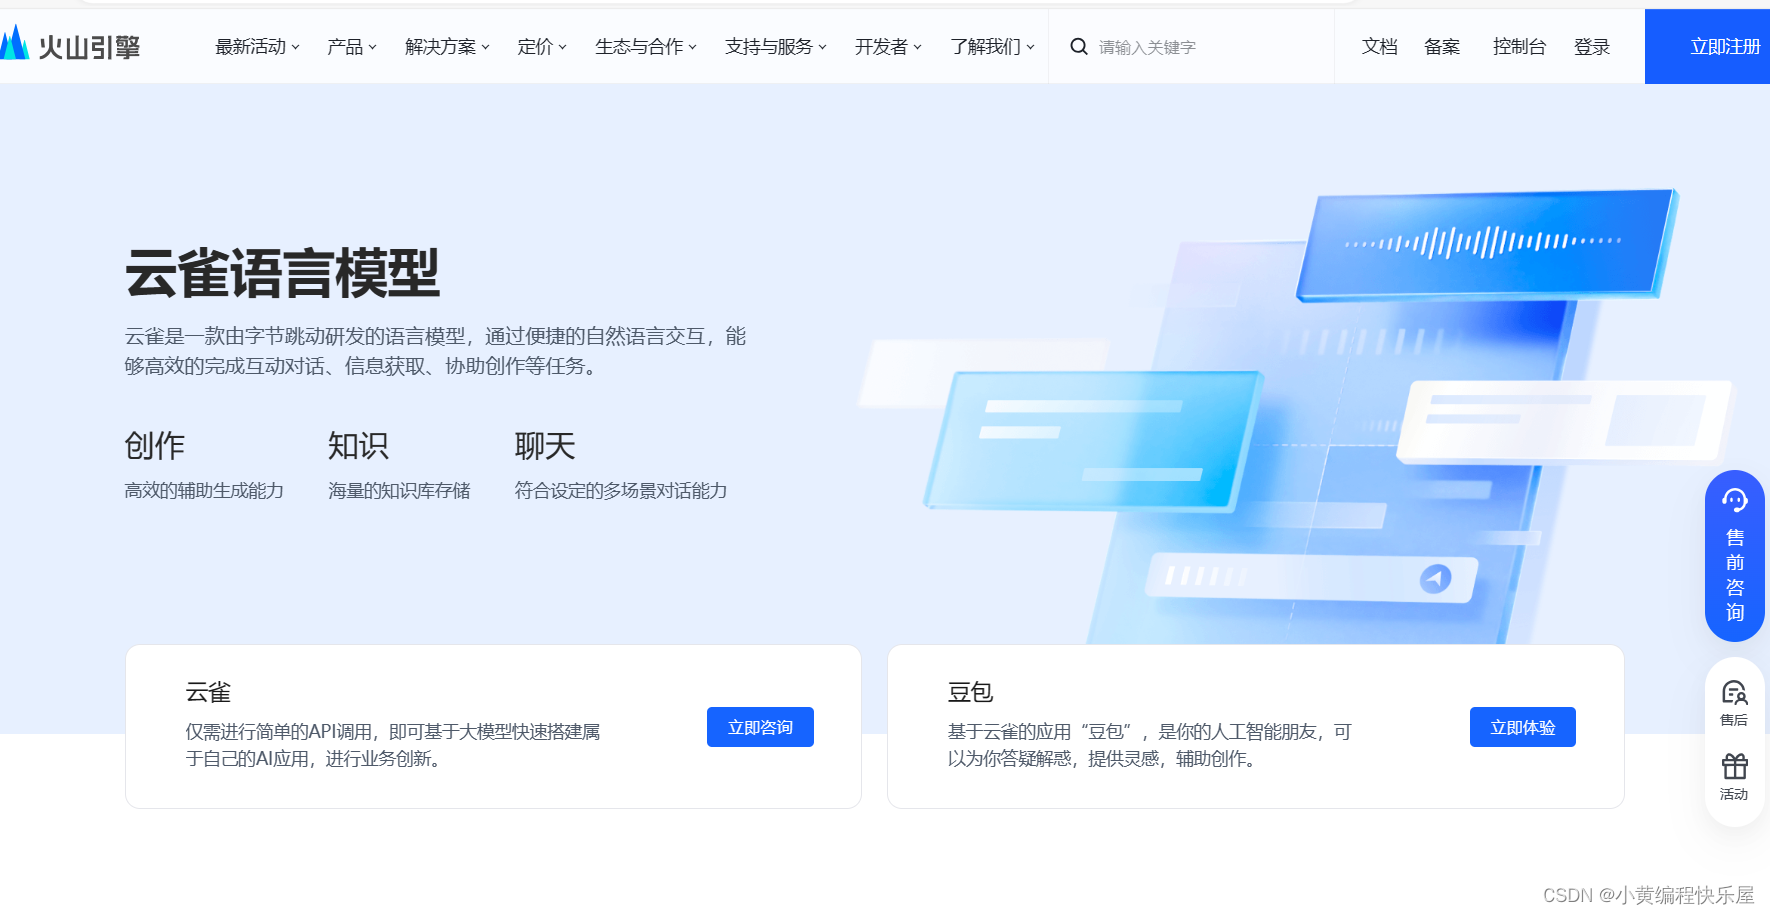Image resolution: width=1770 pixels, height=915 pixels.
Task: Expand 了解我们 dropdown menu
Action: (992, 47)
